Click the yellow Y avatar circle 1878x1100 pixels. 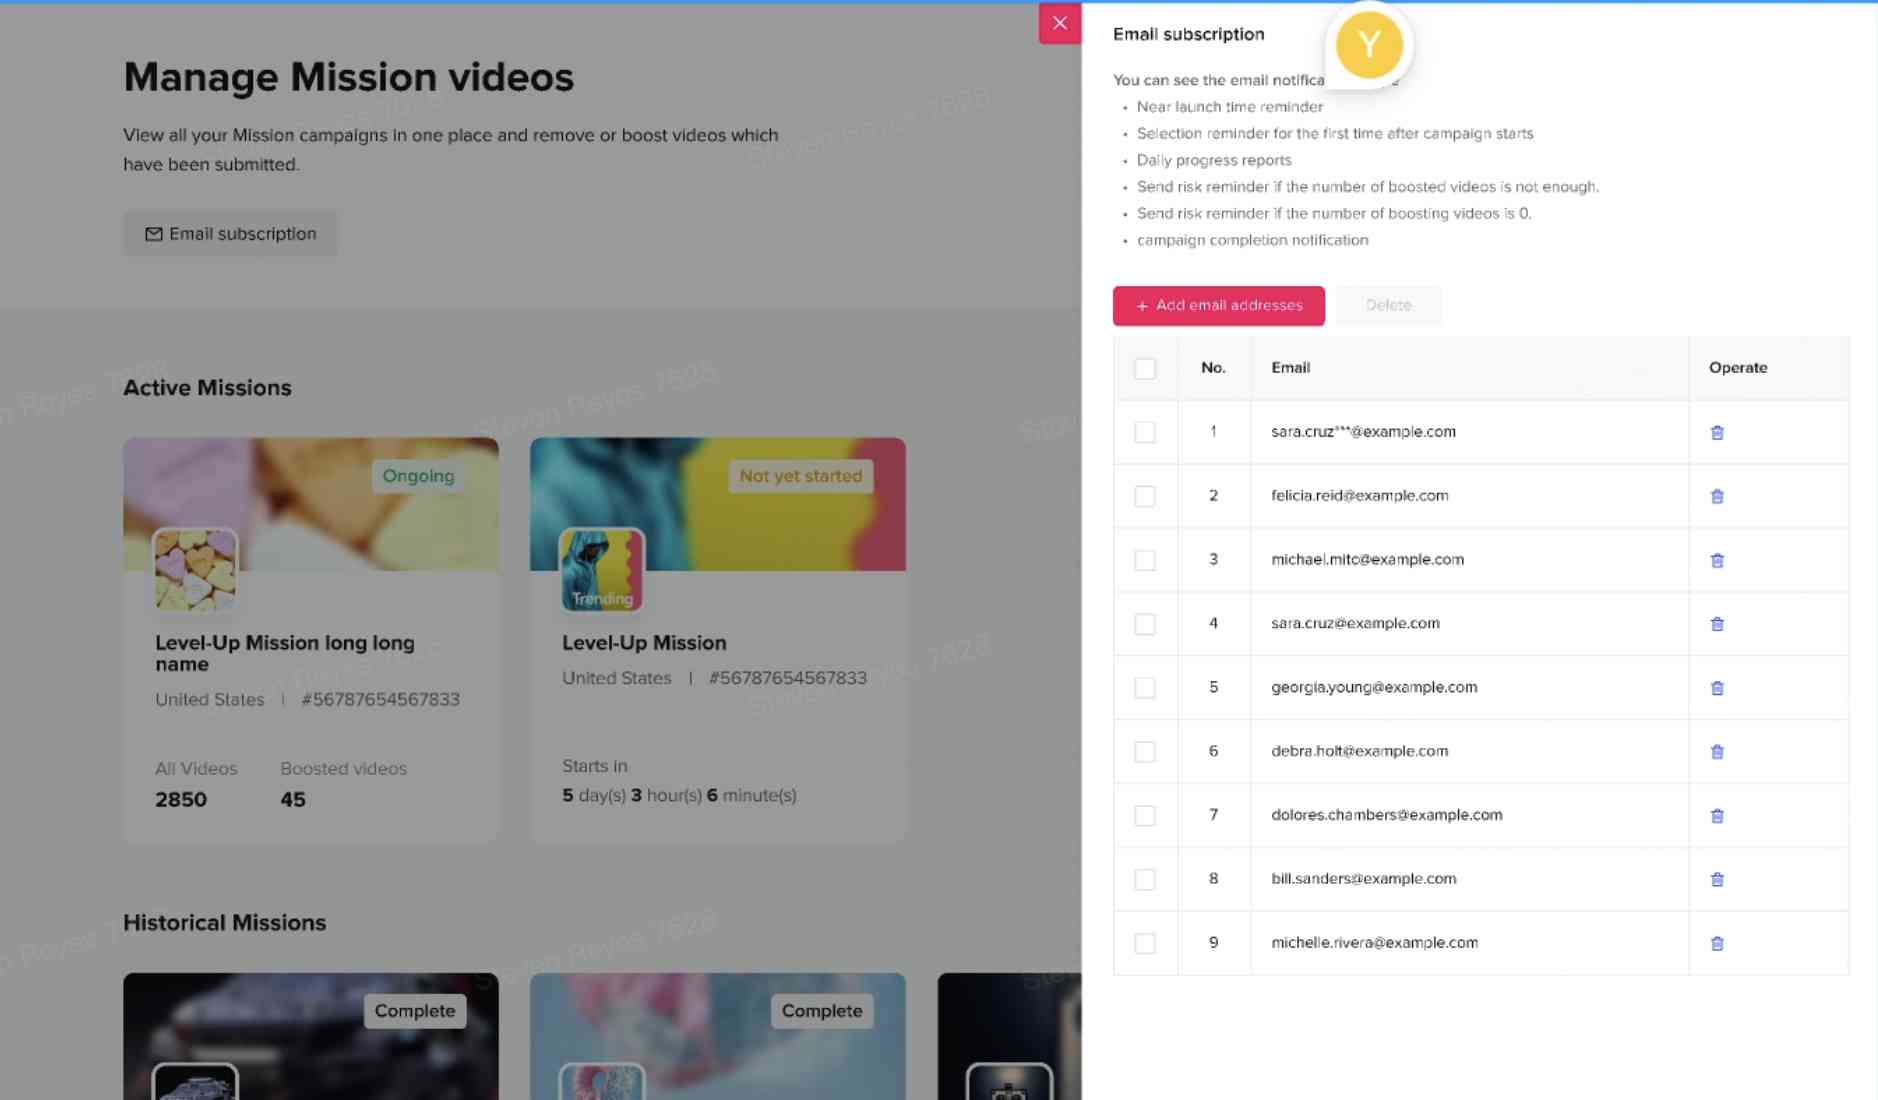coord(1368,45)
